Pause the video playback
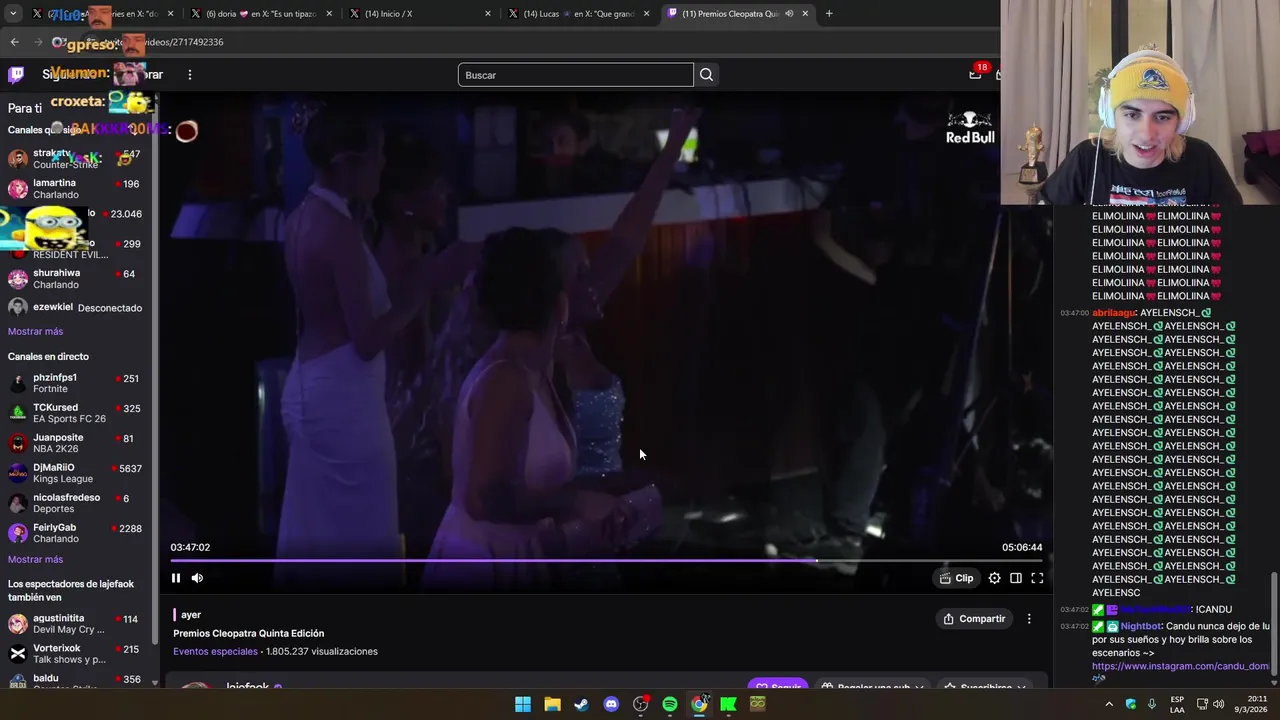 point(176,578)
